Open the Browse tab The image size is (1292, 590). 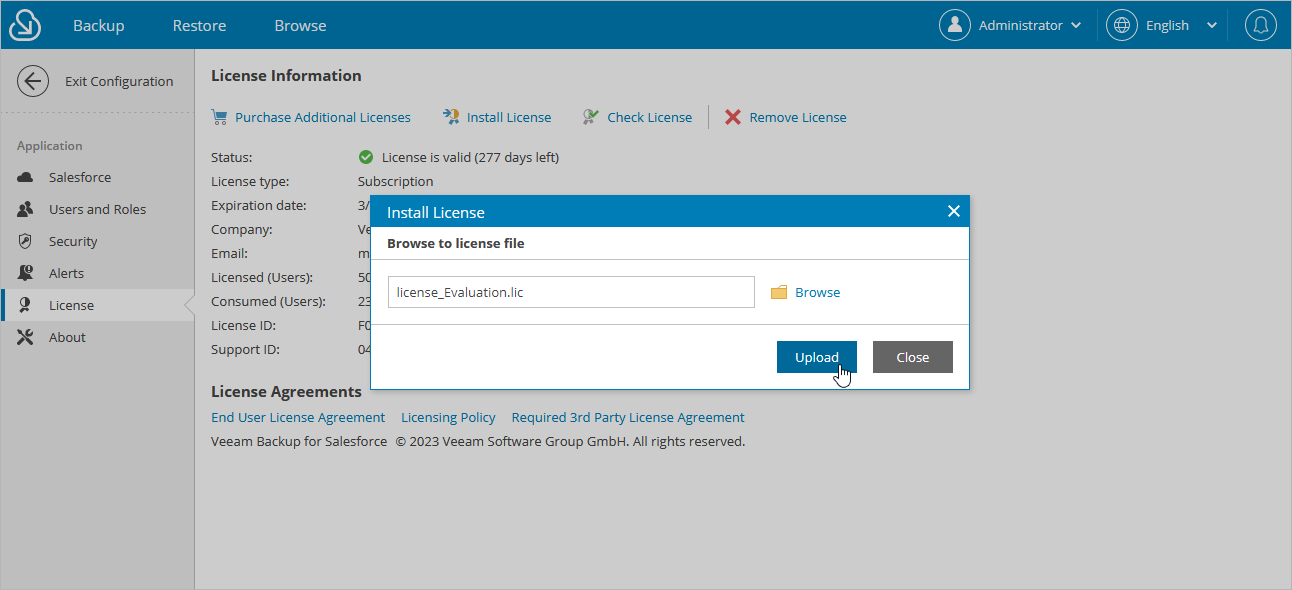(x=300, y=26)
